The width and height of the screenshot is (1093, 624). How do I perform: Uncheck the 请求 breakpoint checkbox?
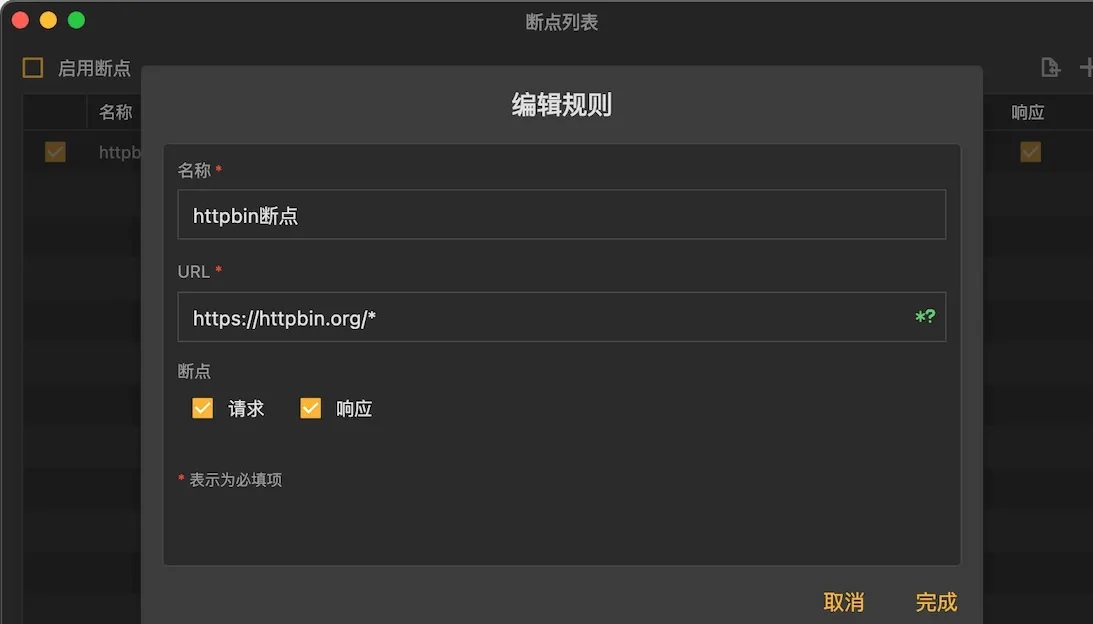202,408
